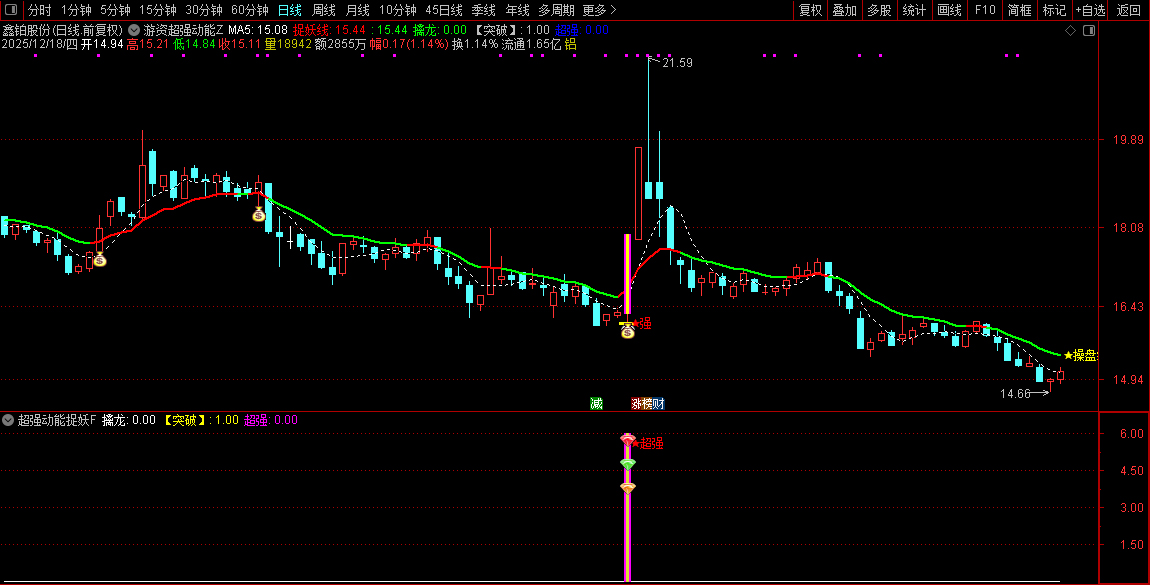Viewport: 1150px width, 585px height.
Task: Click the diamond icon near the chart corner
Action: point(1070,31)
